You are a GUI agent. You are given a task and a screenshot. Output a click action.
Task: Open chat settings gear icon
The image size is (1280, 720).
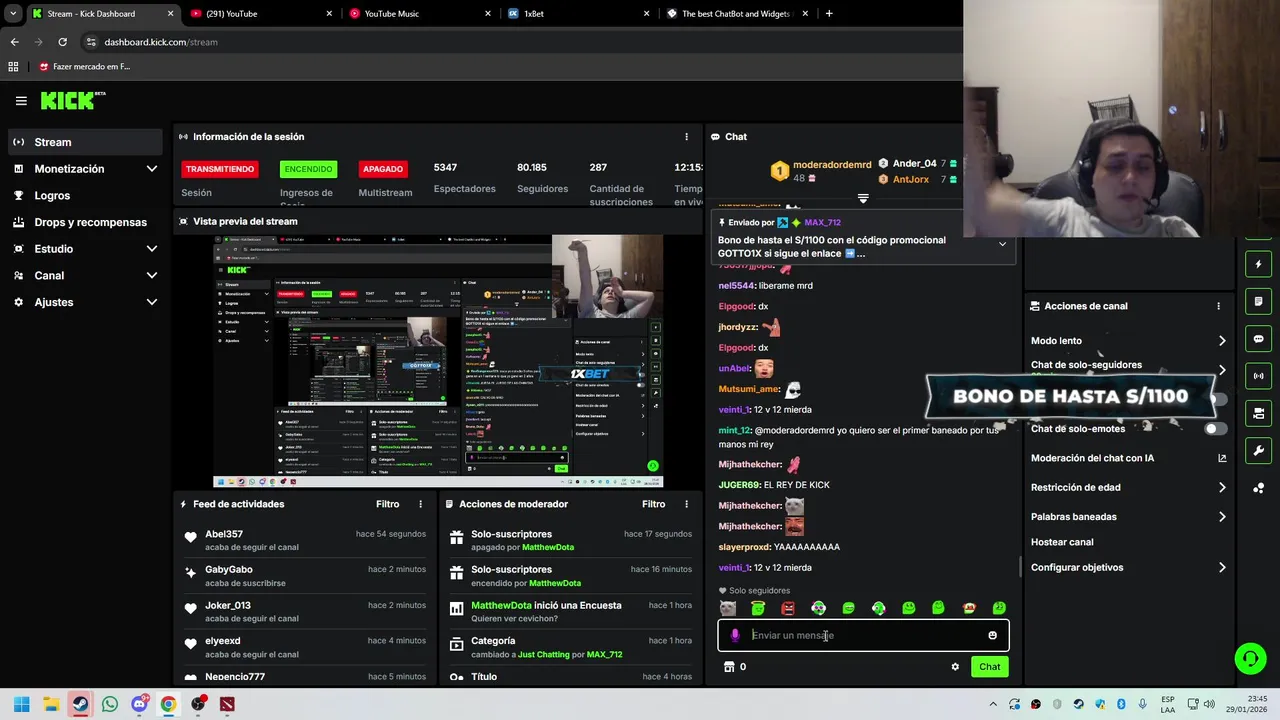click(955, 667)
